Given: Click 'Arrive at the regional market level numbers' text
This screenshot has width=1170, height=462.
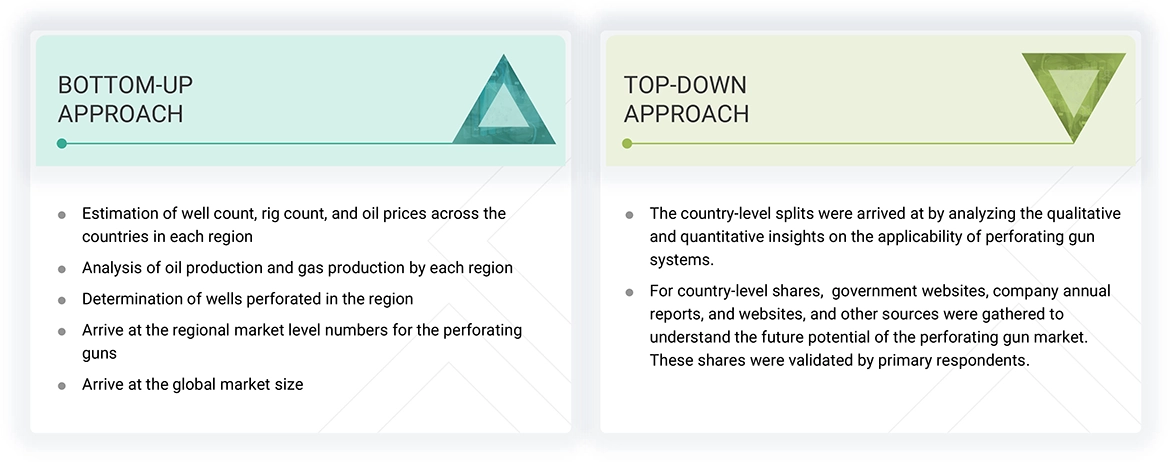Looking at the screenshot, I should (302, 341).
